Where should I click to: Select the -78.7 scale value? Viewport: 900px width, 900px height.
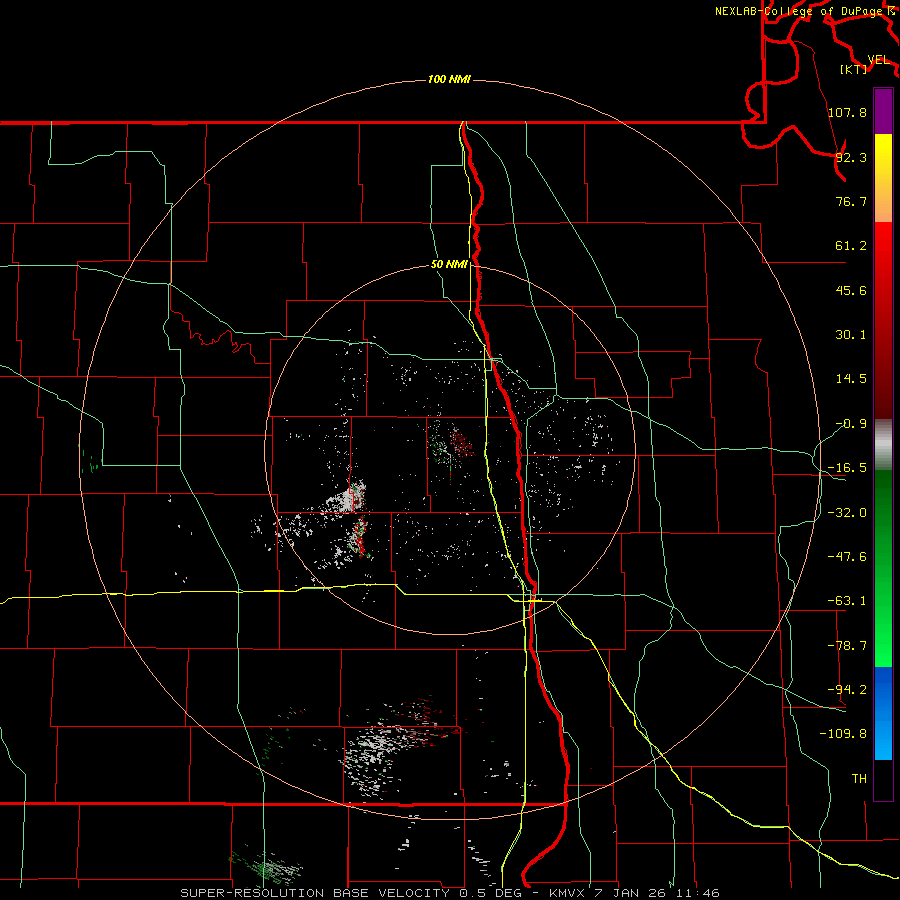[847, 645]
